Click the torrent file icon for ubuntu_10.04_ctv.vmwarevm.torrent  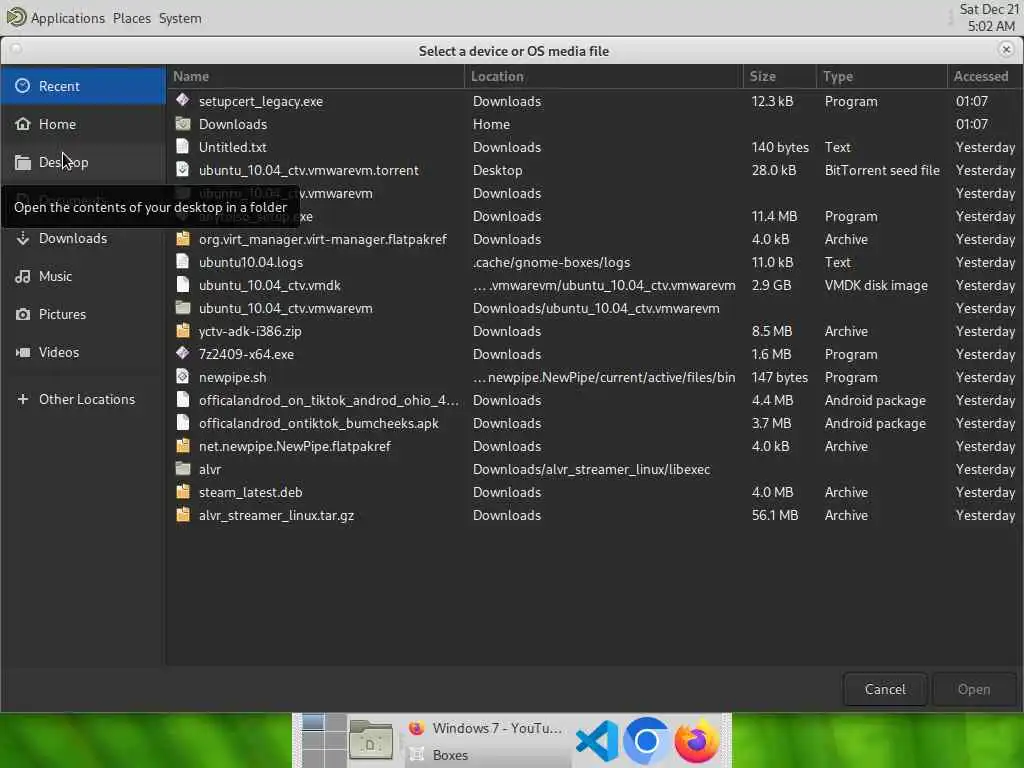183,169
